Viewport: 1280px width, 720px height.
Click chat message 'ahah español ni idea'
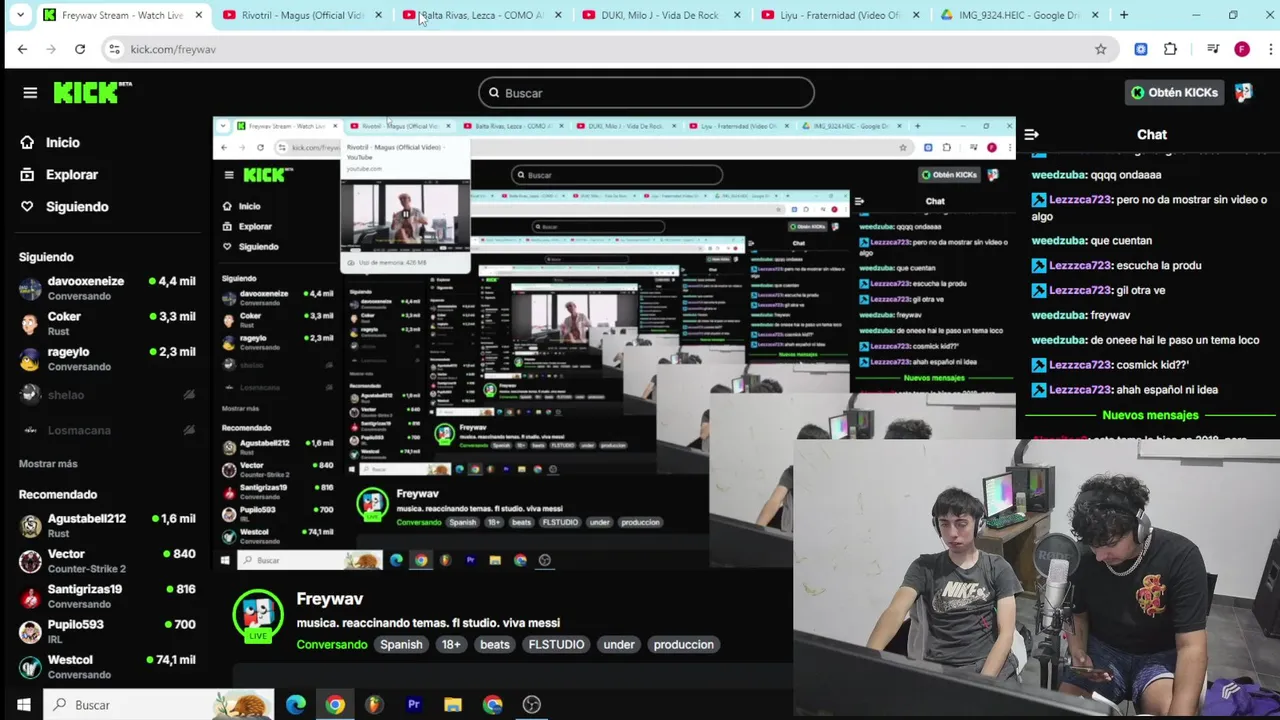tap(1167, 390)
